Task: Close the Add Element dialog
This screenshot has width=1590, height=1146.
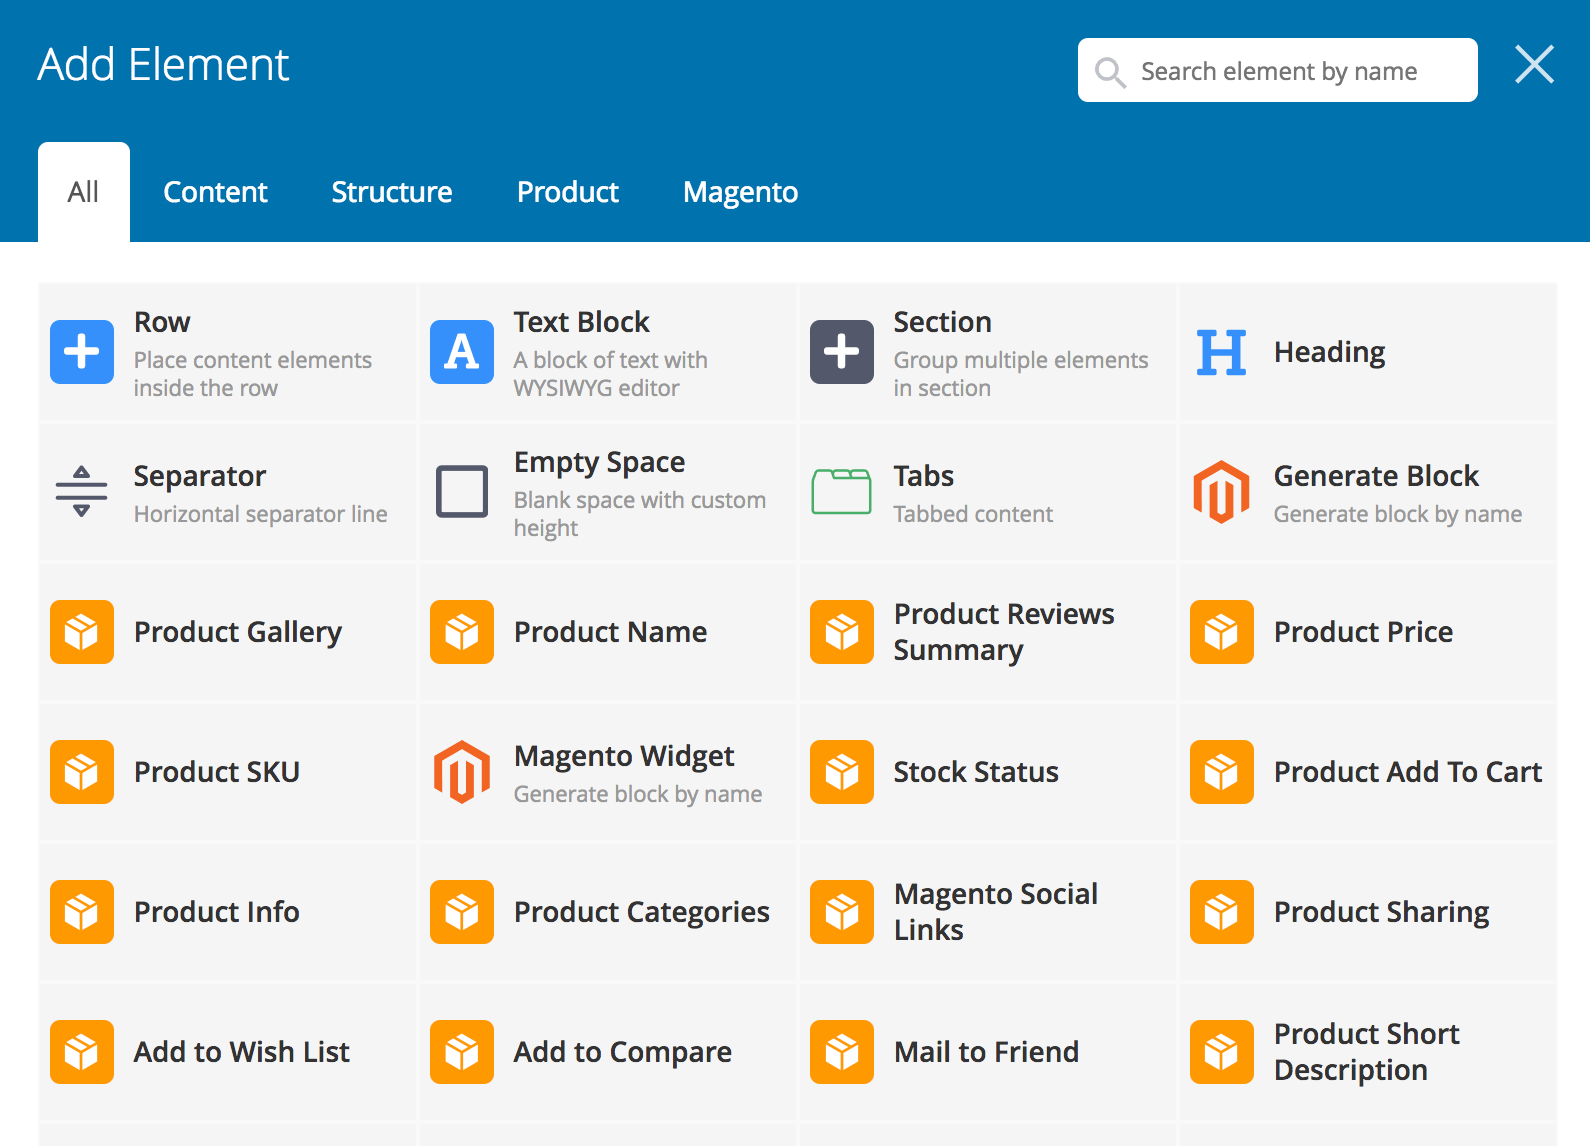Action: coord(1534,64)
